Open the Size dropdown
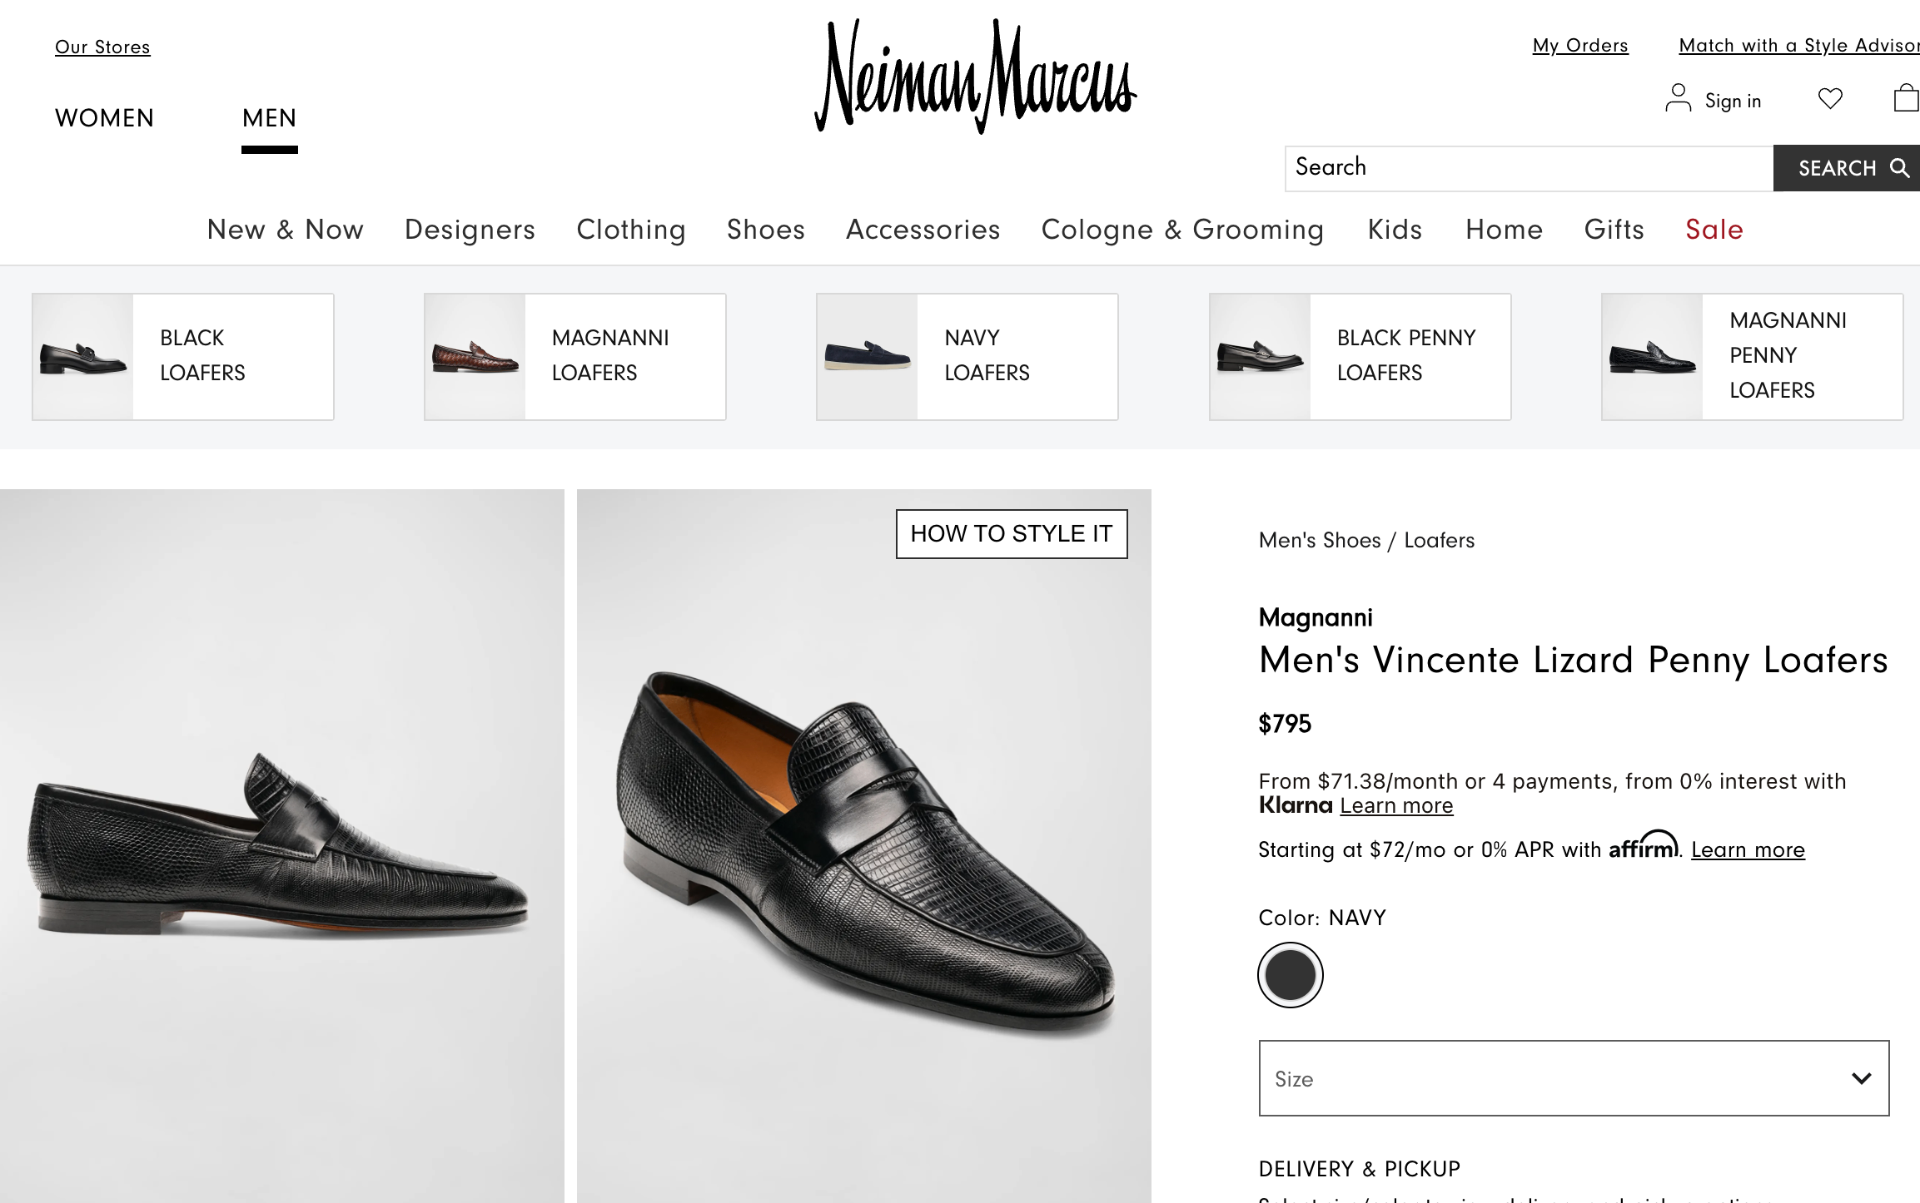Viewport: 1920px width, 1203px height. (x=1572, y=1078)
